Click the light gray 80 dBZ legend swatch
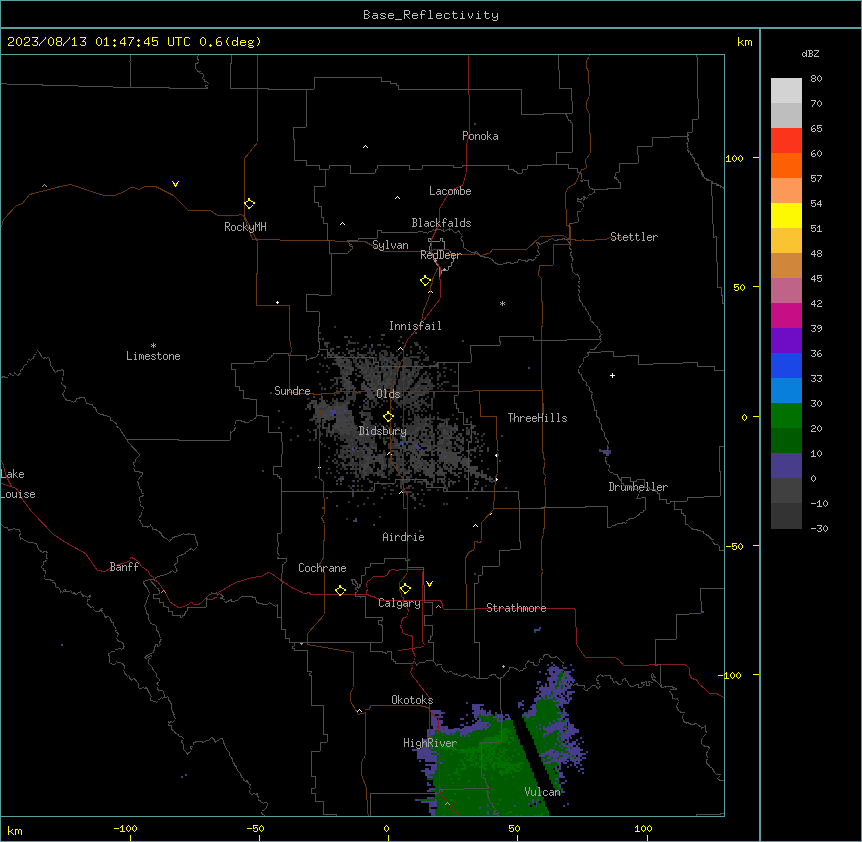The image size is (862, 842). tap(786, 90)
